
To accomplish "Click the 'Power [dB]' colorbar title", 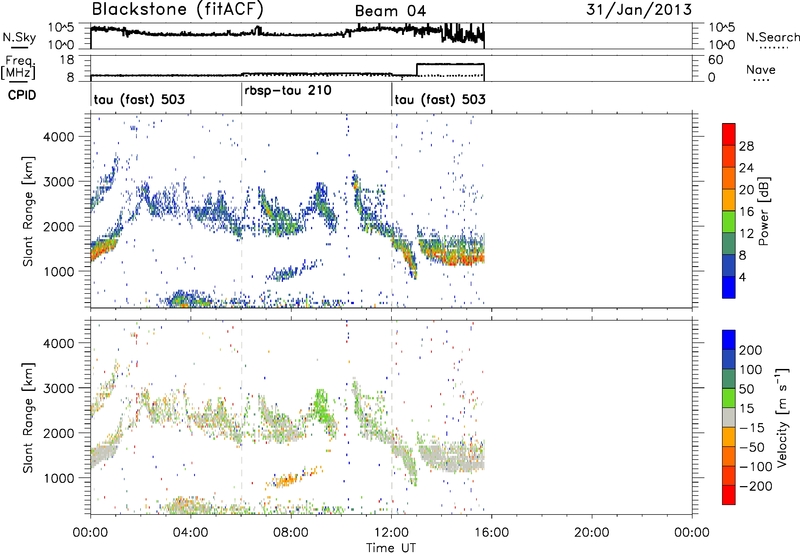I will 763,211.
